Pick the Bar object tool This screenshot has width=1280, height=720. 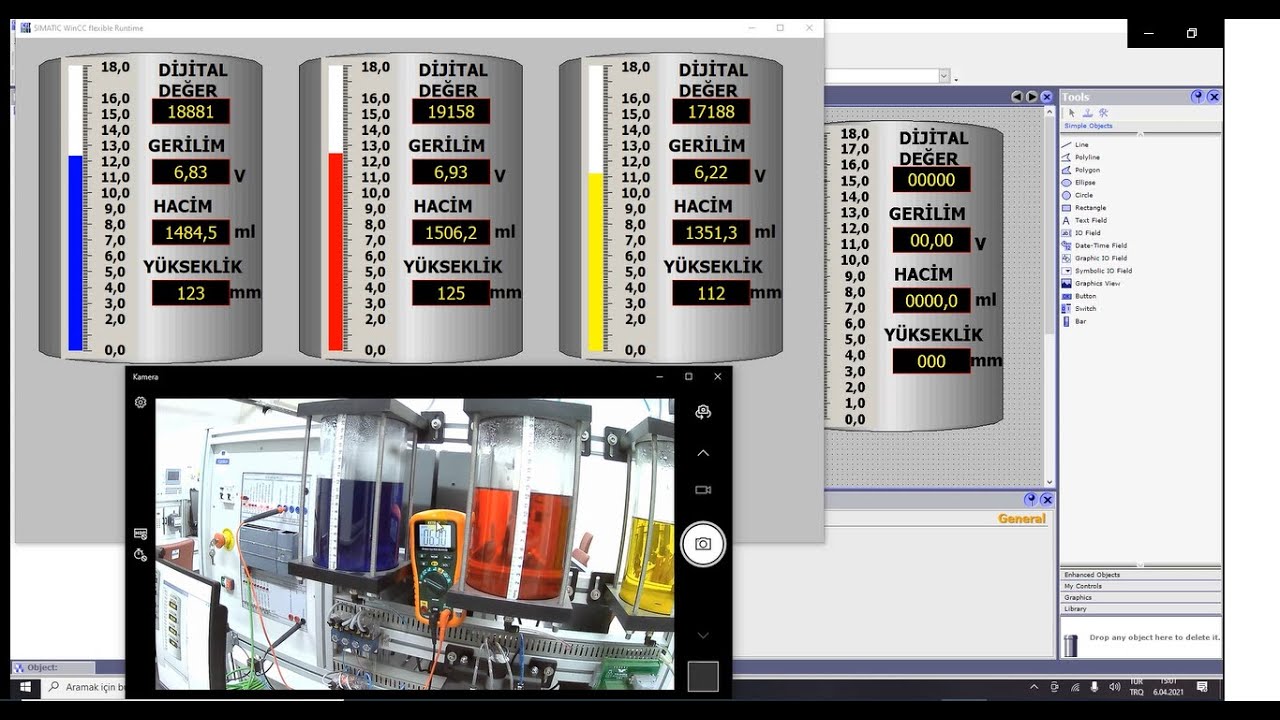(x=1074, y=321)
